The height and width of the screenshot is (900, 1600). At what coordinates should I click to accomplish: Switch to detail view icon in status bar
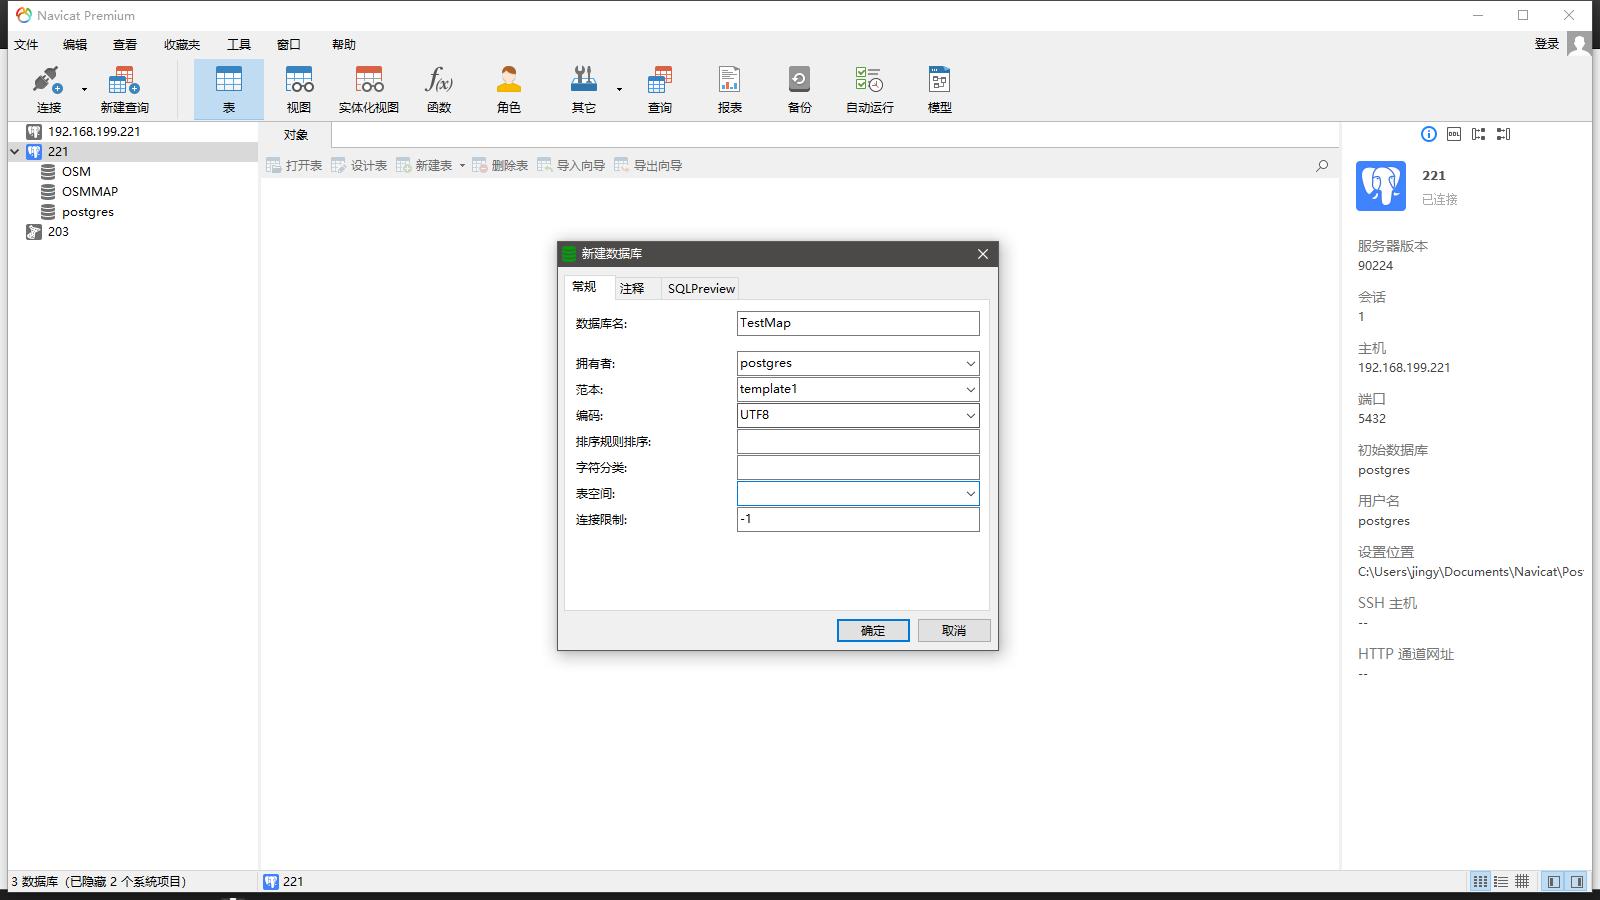coord(1501,881)
